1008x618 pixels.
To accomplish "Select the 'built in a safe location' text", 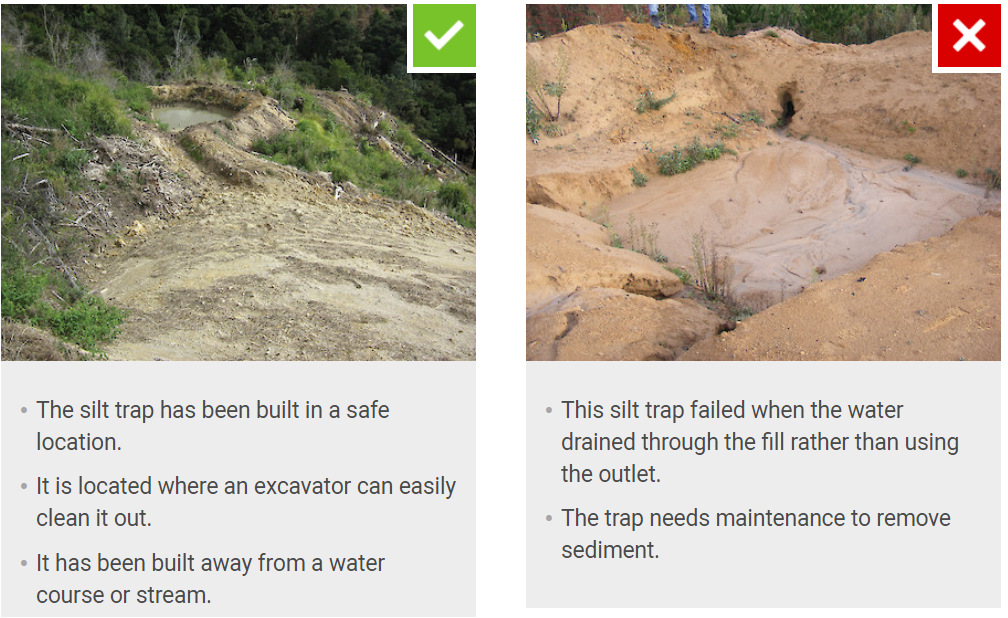I will [x=213, y=426].
